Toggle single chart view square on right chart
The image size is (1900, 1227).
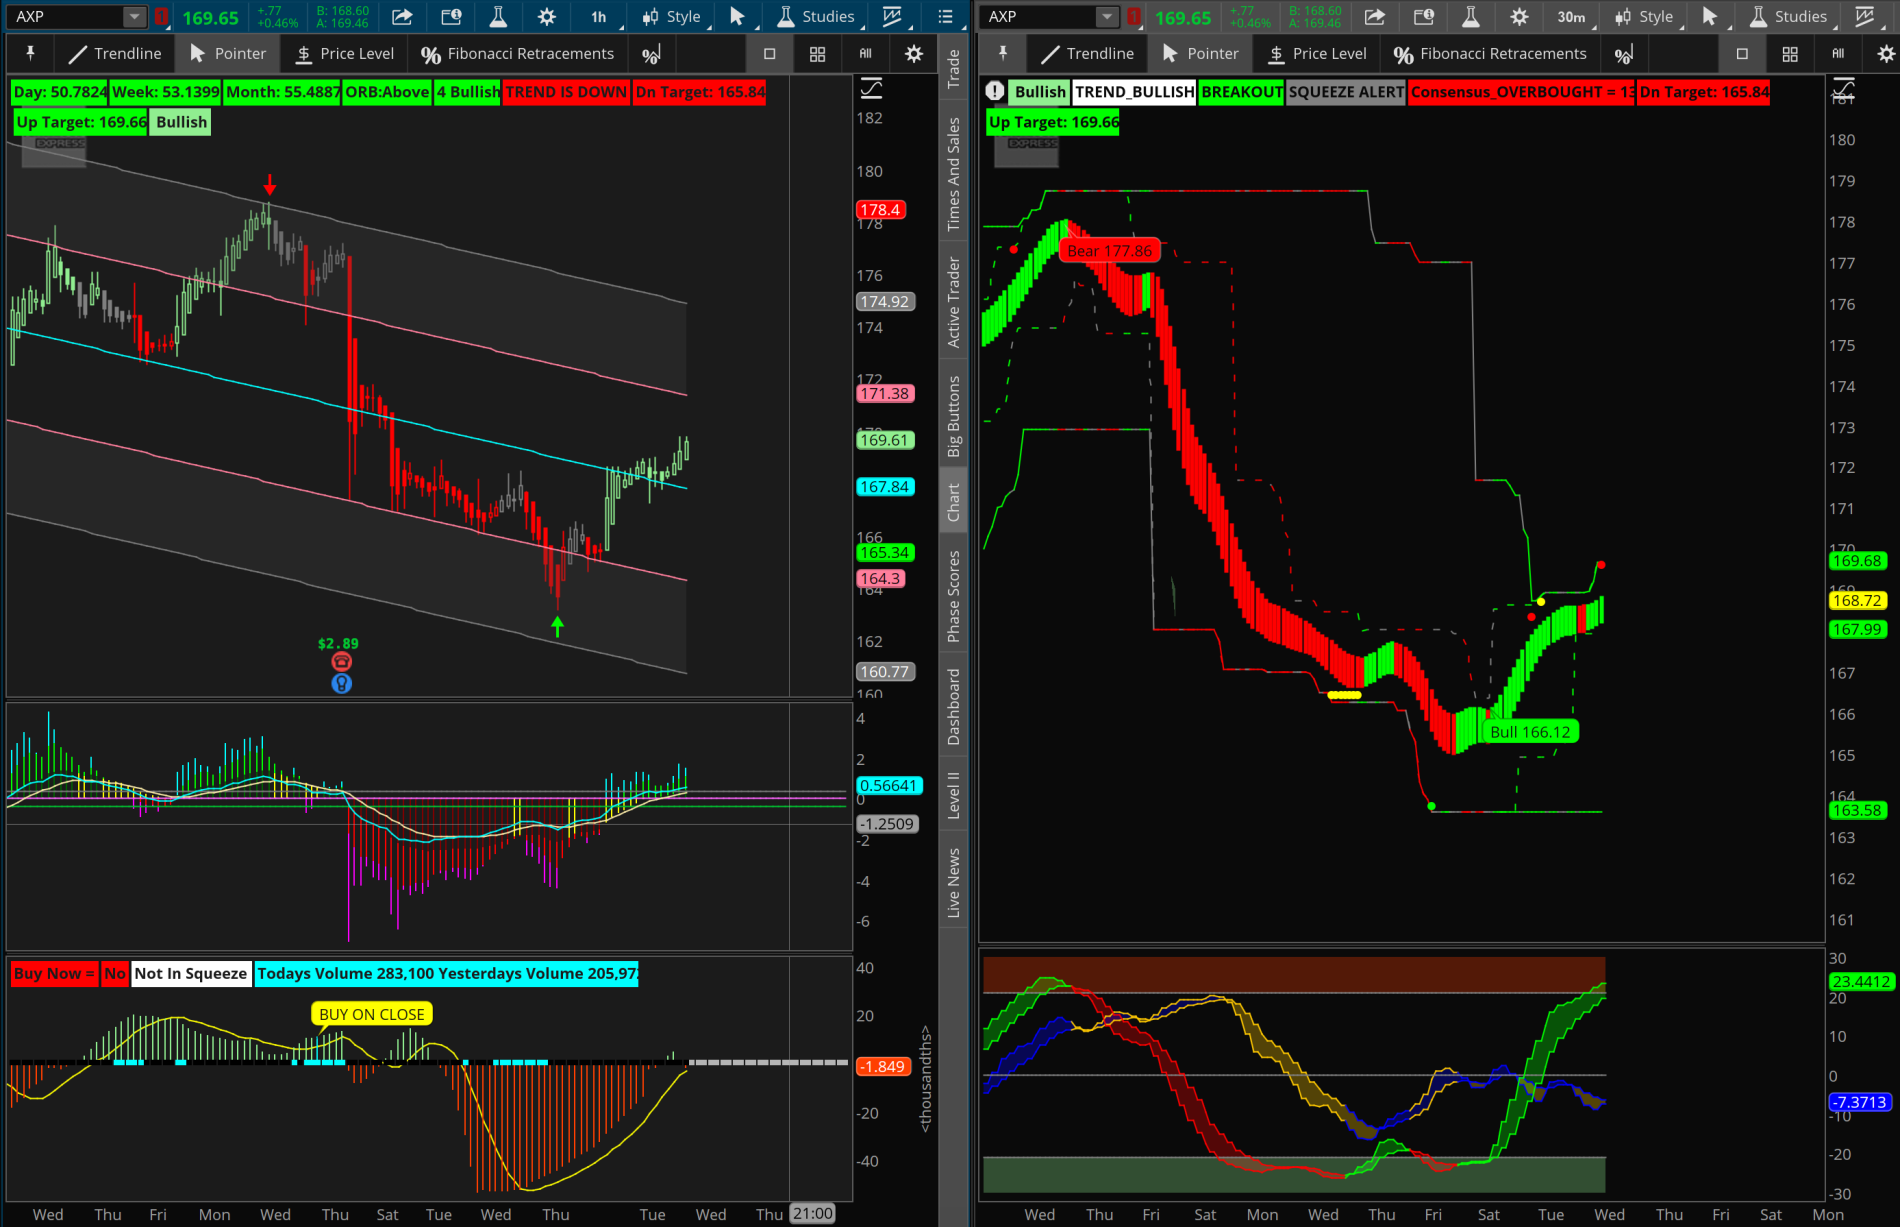1742,54
